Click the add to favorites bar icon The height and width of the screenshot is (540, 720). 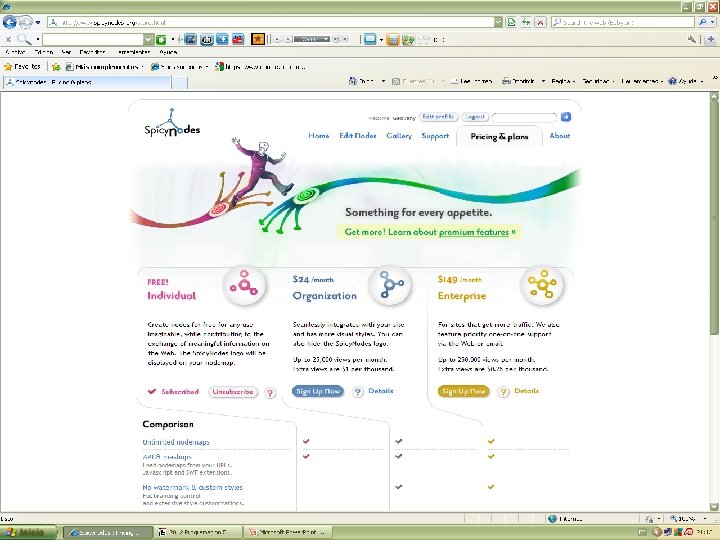pyautogui.click(x=56, y=67)
